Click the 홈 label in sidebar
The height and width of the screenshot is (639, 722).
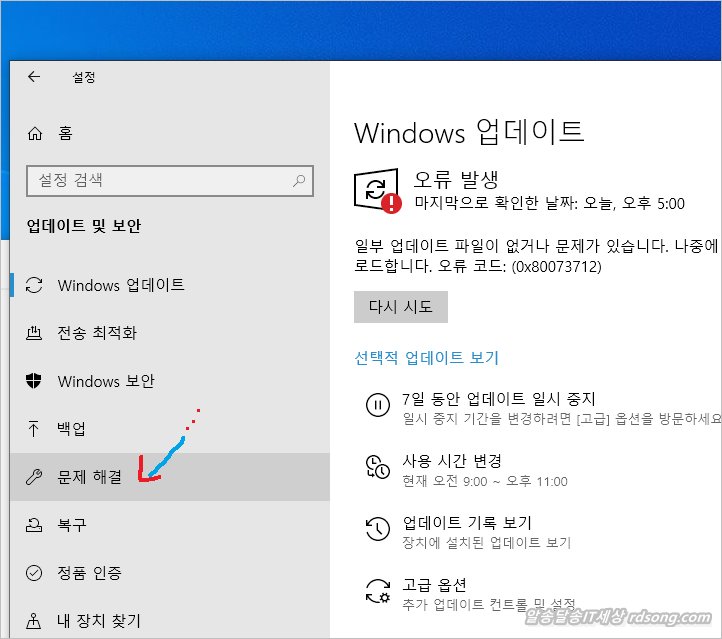(65, 134)
